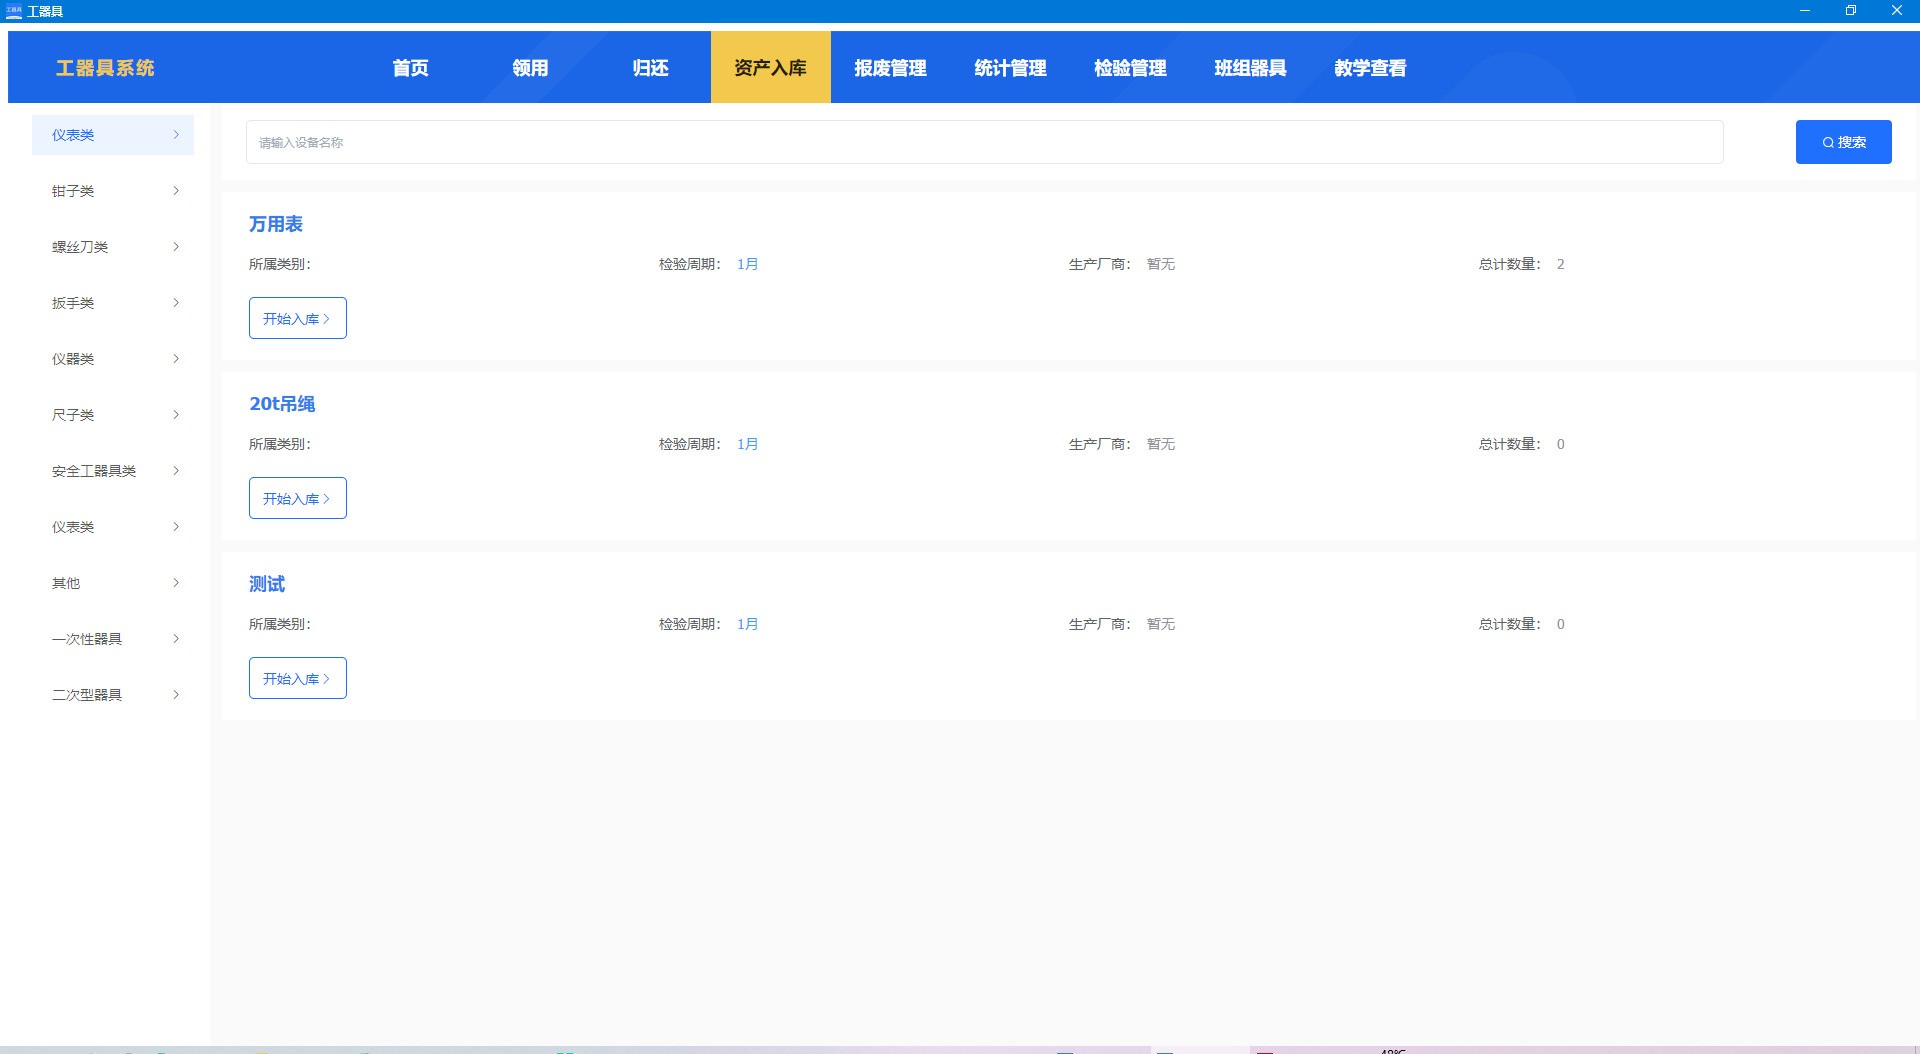1920x1054 pixels.
Task: Focus the 请输入设备名称 search field
Action: [x=984, y=142]
